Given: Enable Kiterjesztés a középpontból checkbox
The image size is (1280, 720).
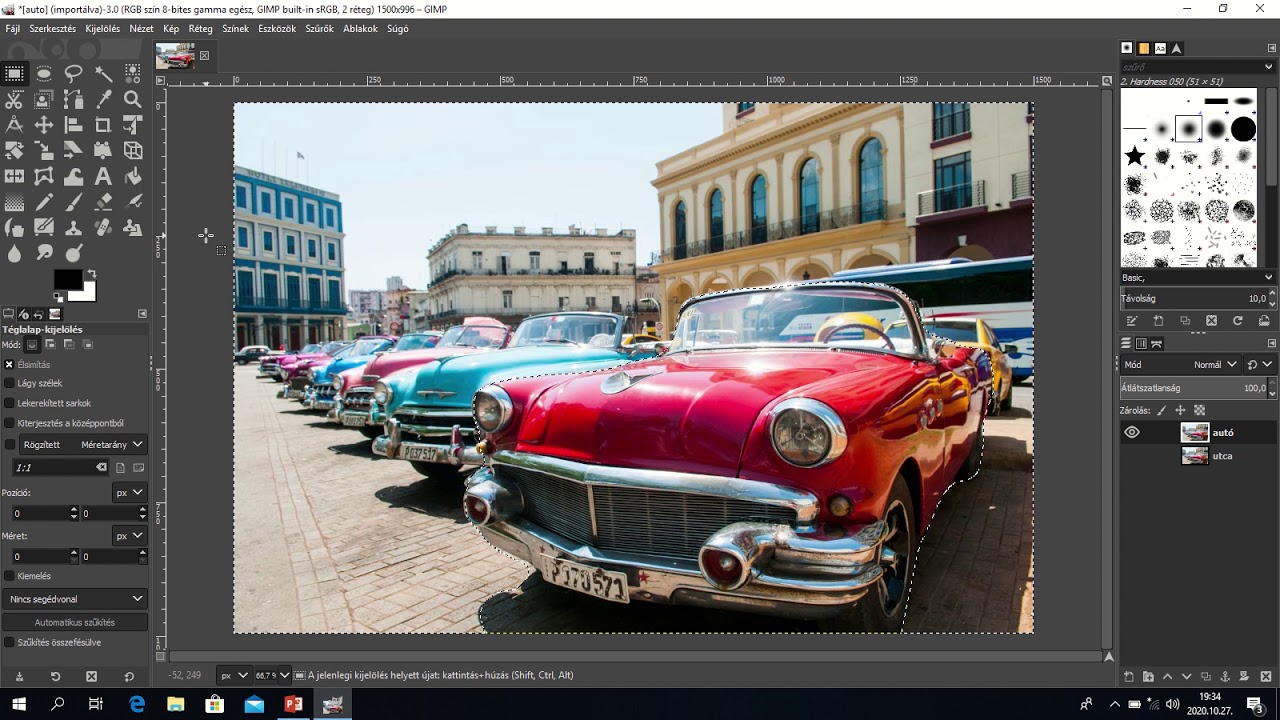Looking at the screenshot, I should click(x=10, y=423).
